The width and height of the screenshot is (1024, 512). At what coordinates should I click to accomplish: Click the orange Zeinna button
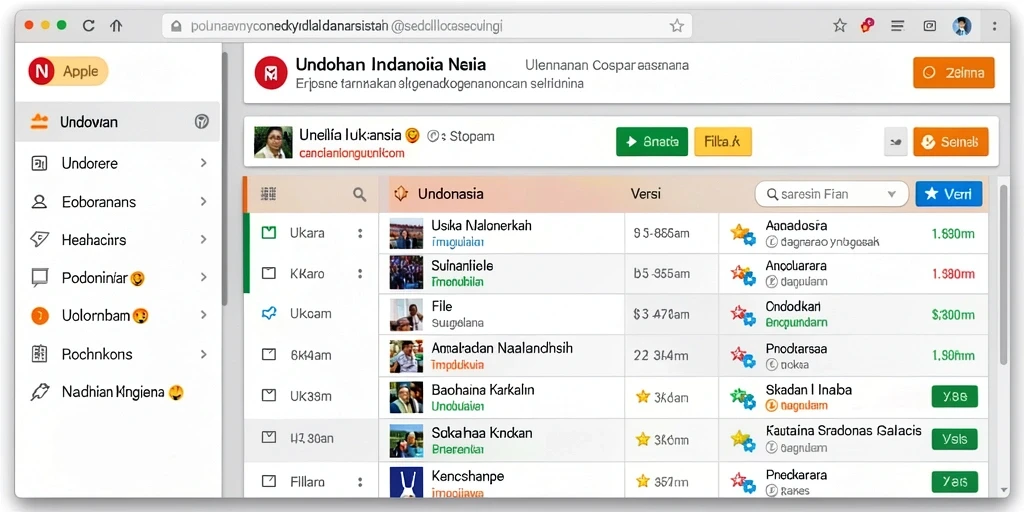(953, 73)
